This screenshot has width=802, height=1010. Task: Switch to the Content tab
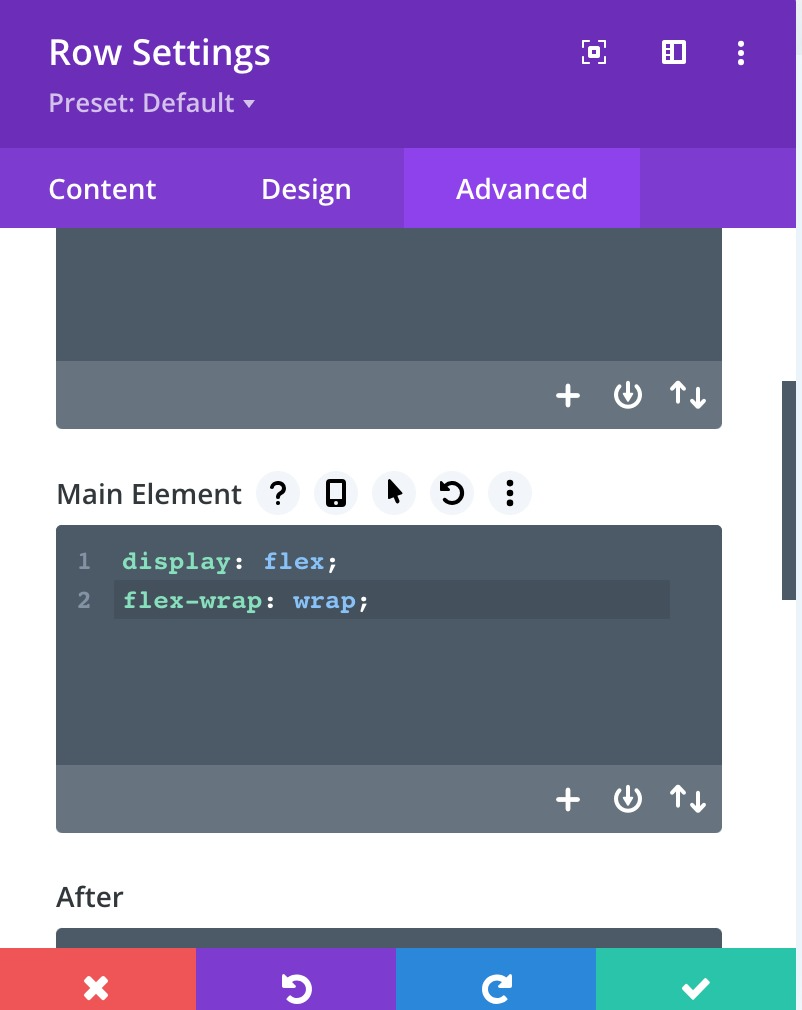pyautogui.click(x=102, y=189)
